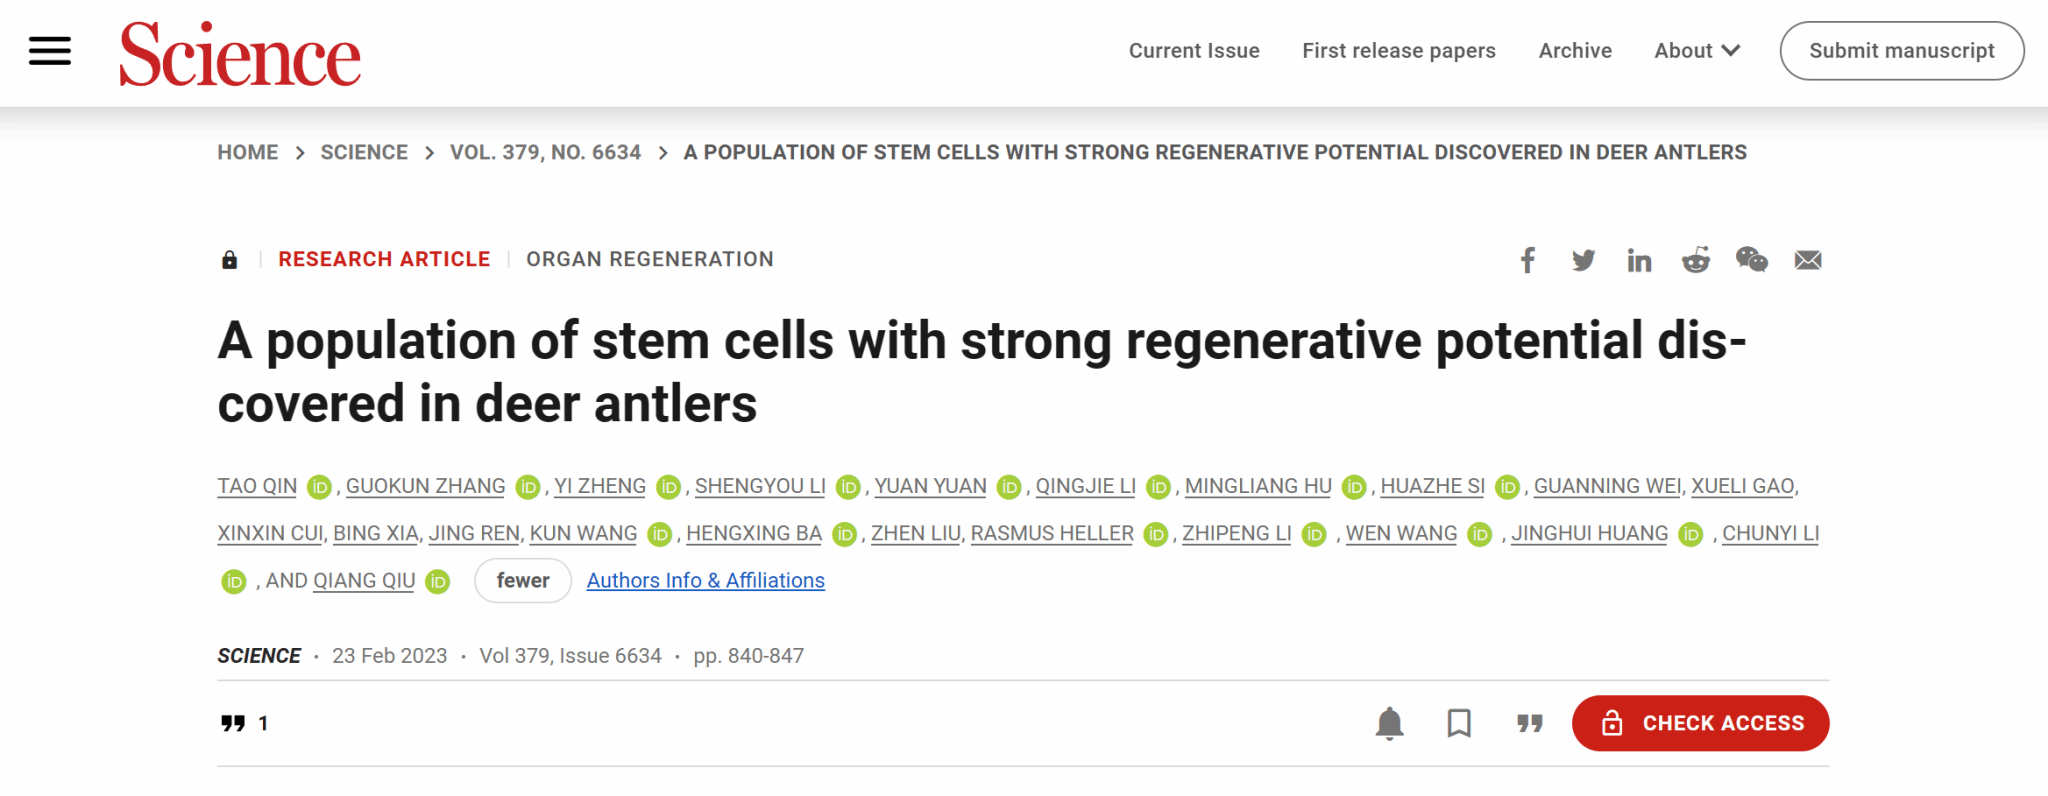The image size is (2048, 796).
Task: Click the Science logo
Action: click(x=240, y=54)
